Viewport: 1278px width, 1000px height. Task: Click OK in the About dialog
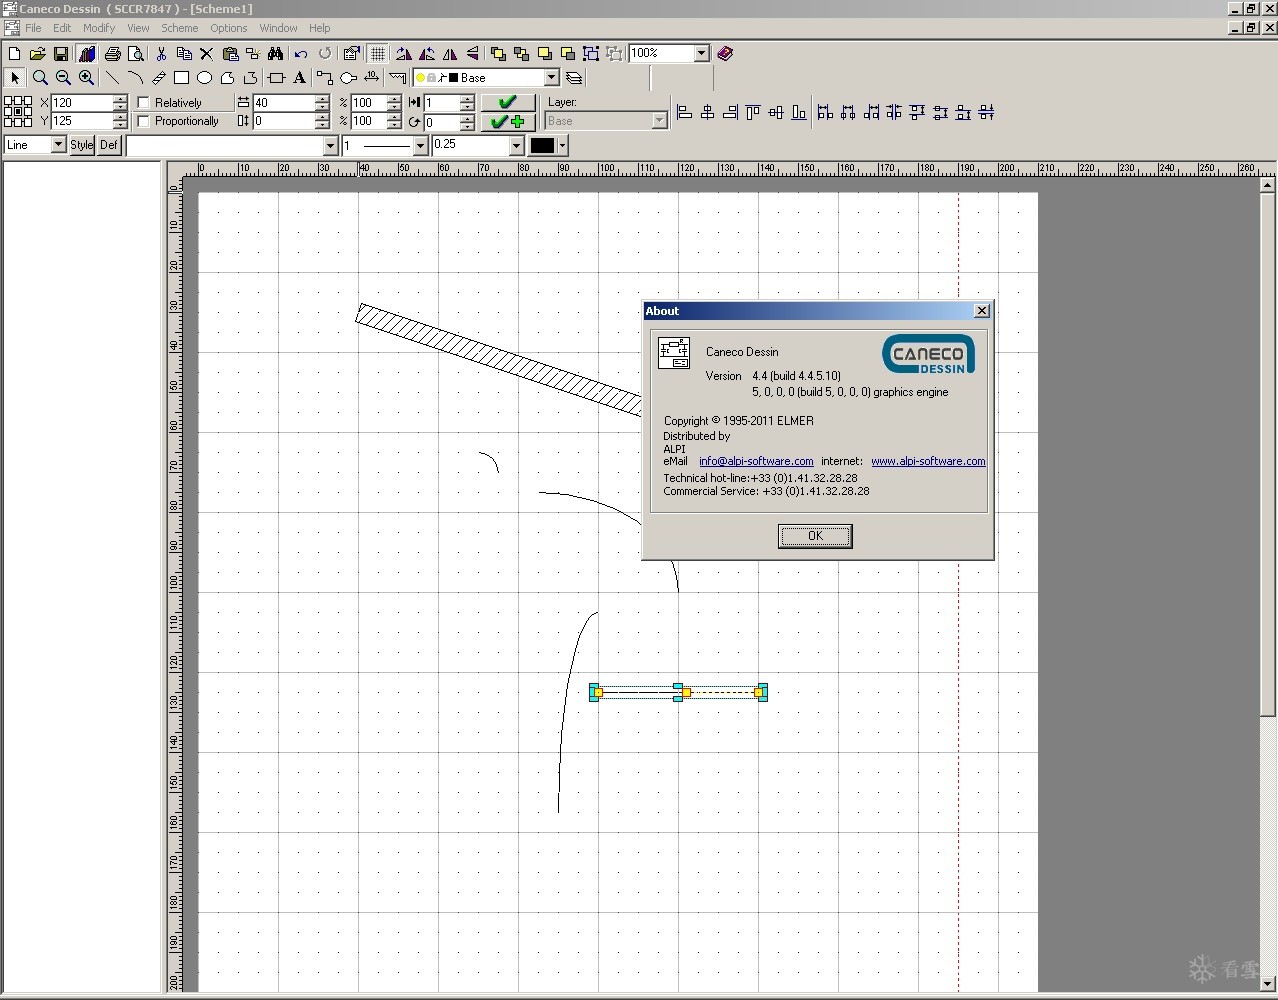pyautogui.click(x=815, y=536)
